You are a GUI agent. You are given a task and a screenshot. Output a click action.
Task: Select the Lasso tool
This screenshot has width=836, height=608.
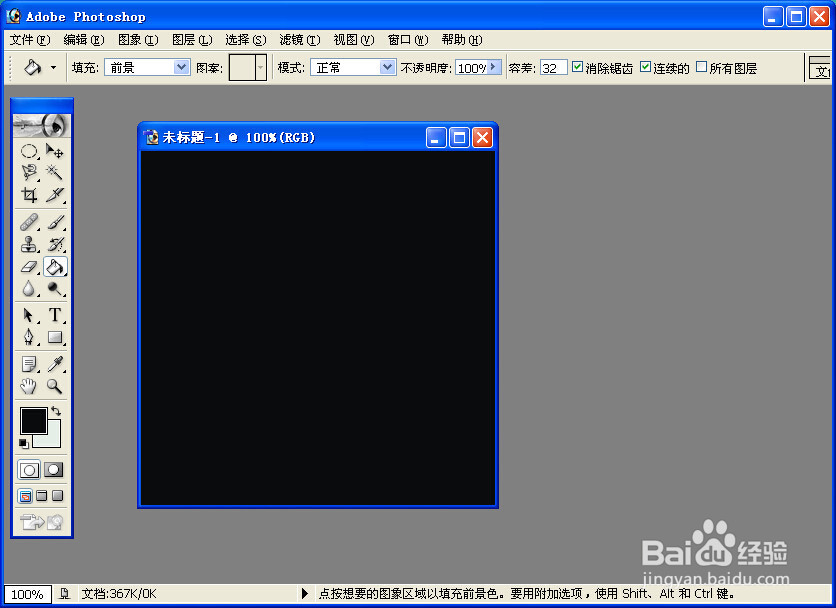point(29,171)
